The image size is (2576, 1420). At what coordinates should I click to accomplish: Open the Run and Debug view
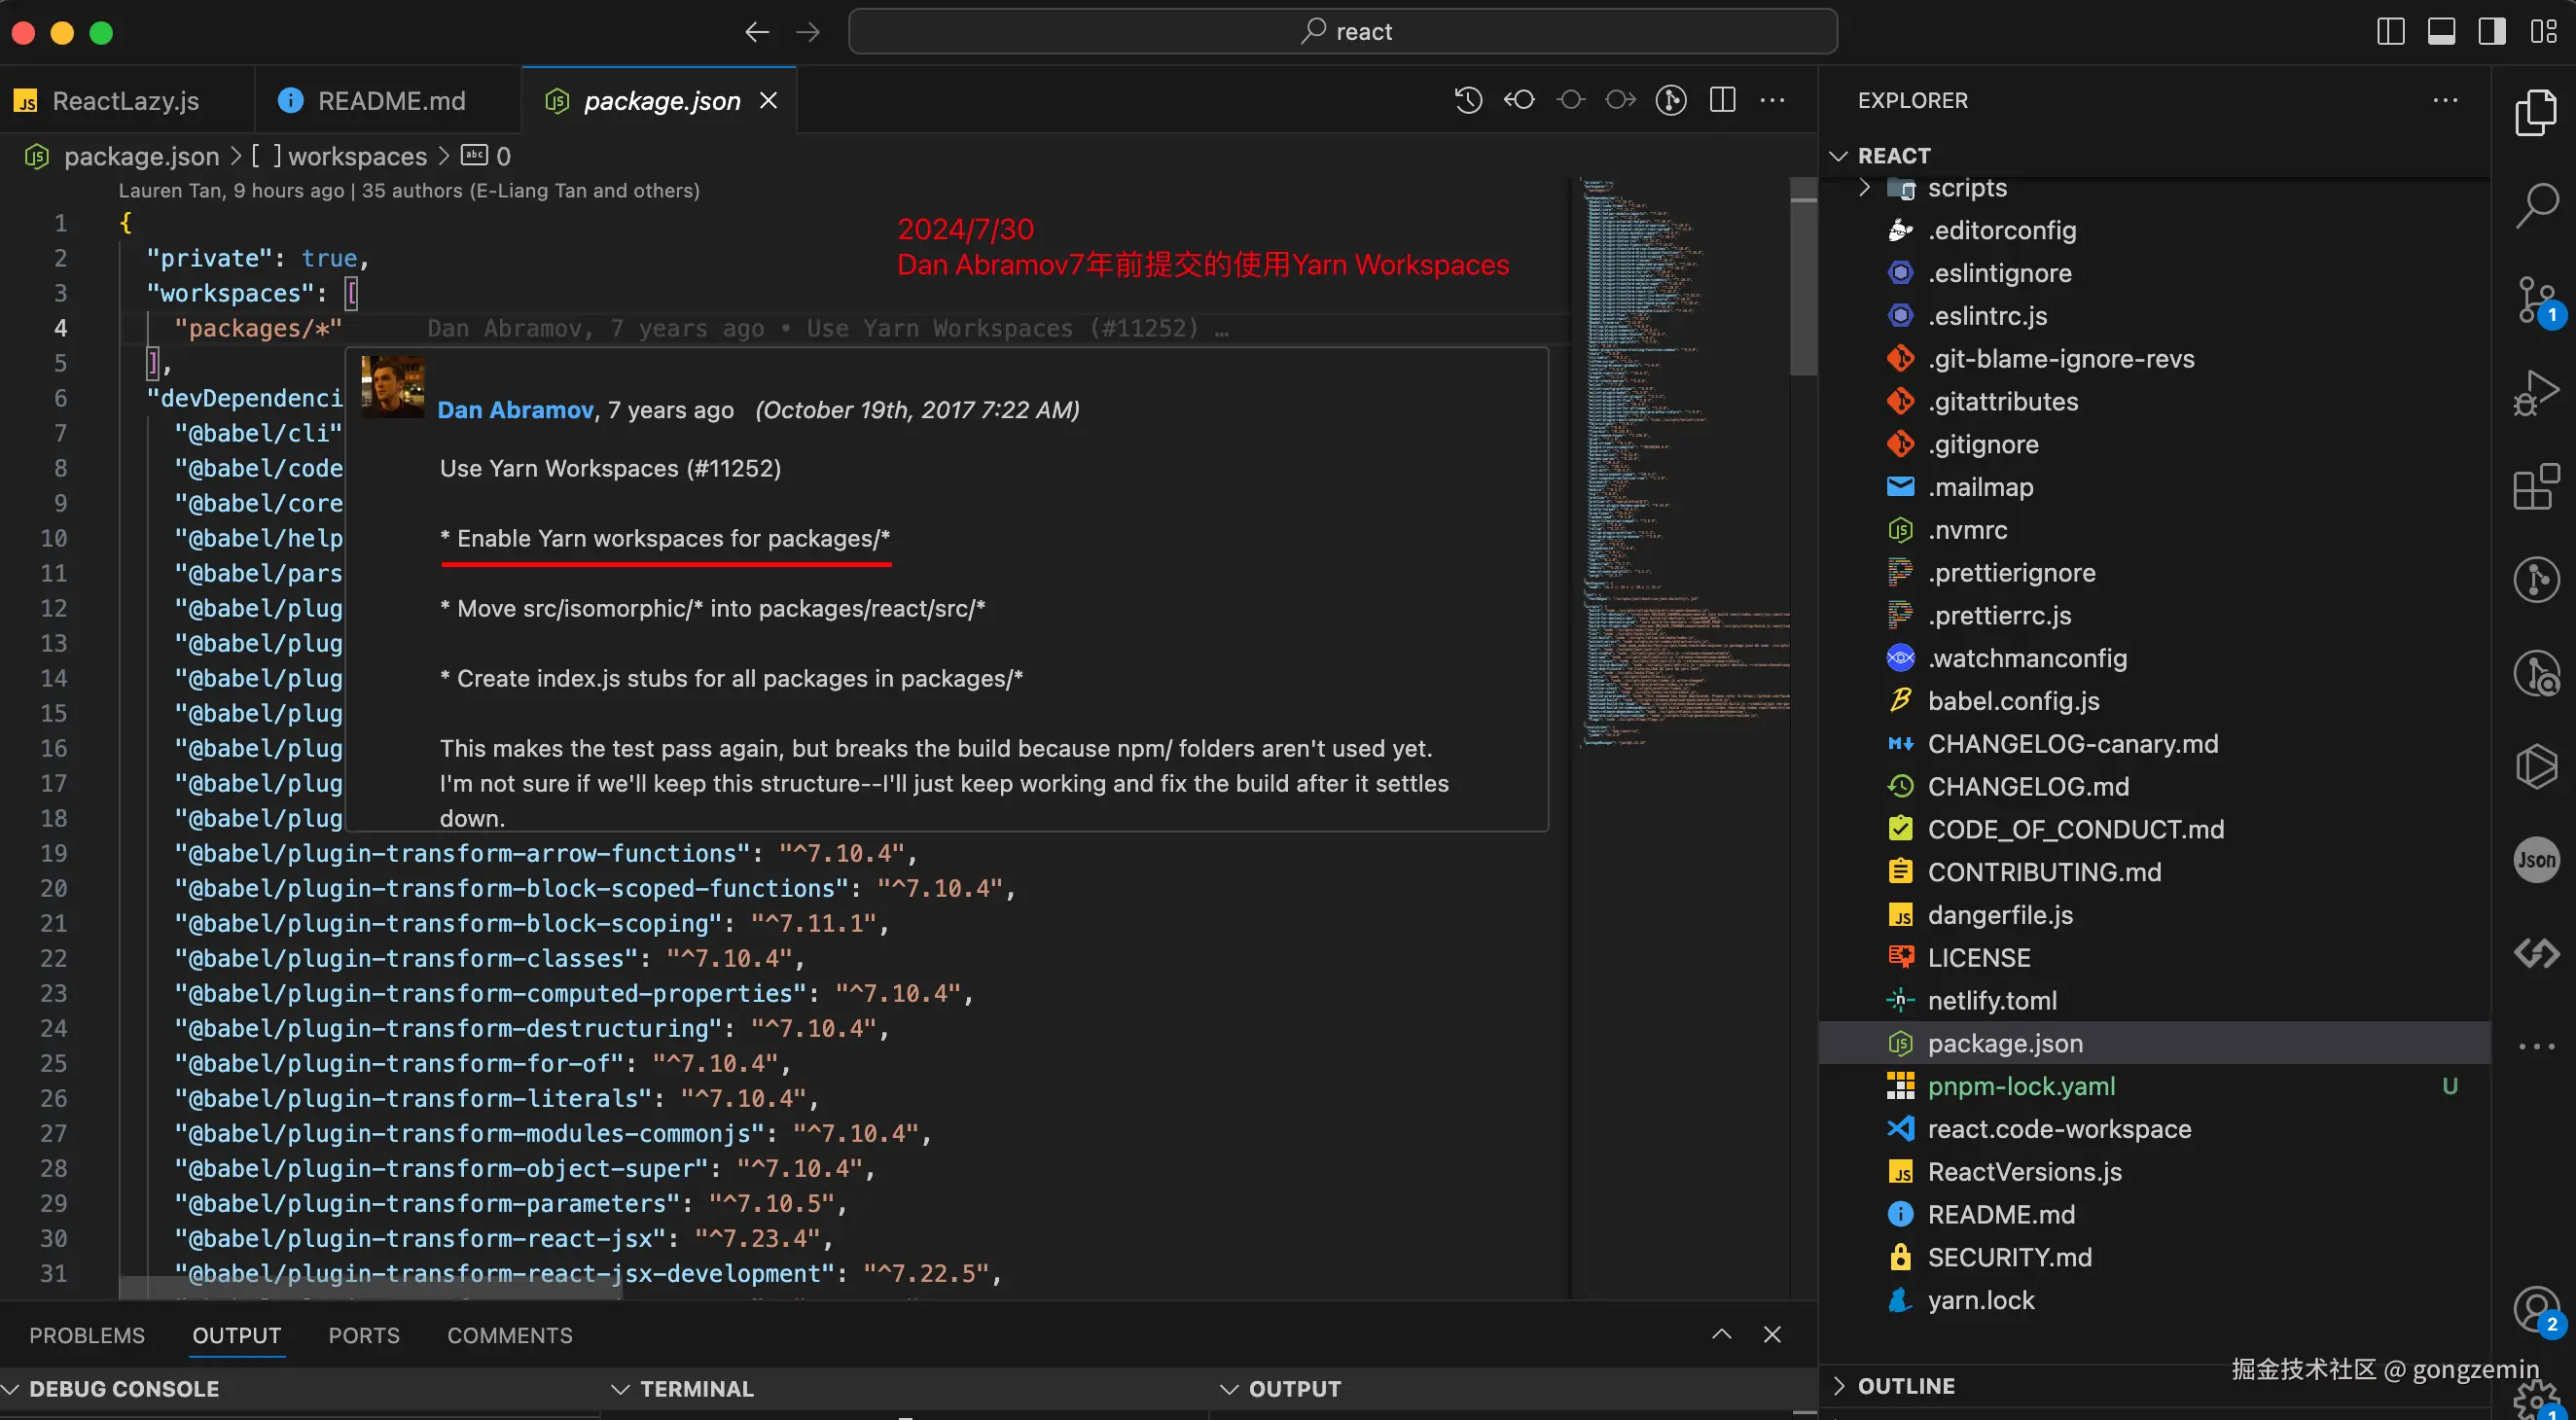click(2536, 392)
